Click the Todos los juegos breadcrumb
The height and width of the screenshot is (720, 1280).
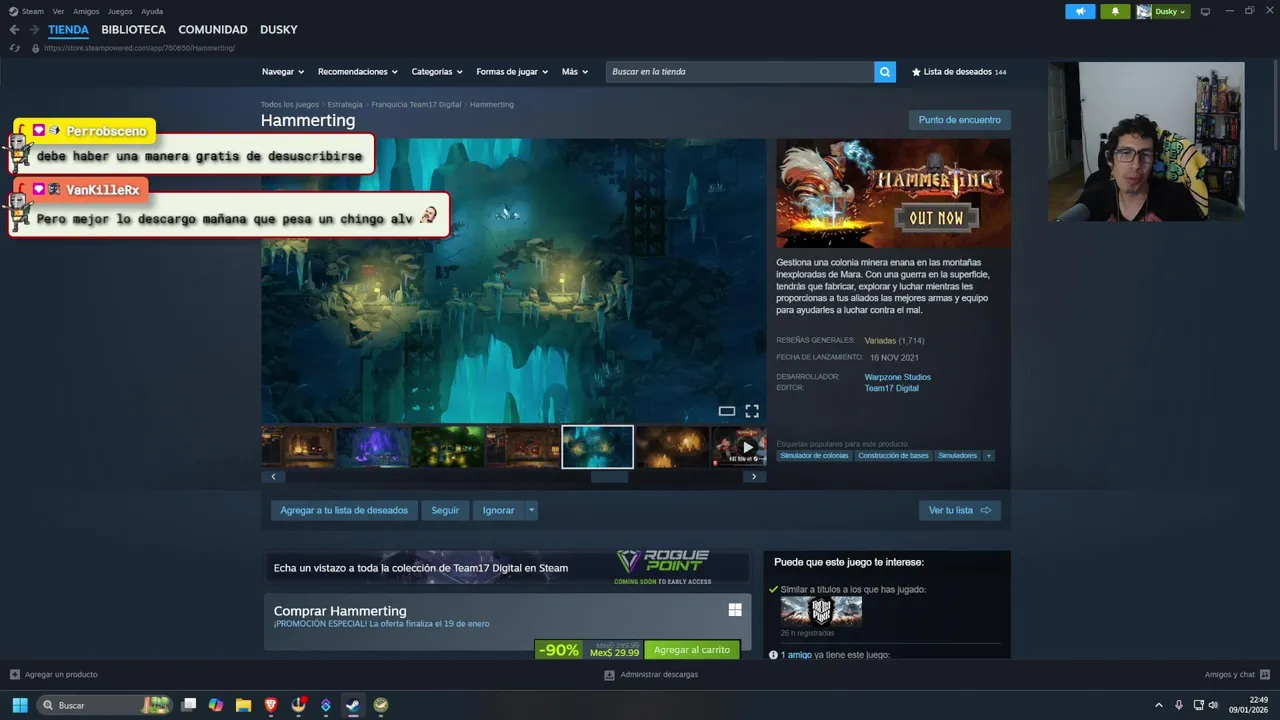290,104
